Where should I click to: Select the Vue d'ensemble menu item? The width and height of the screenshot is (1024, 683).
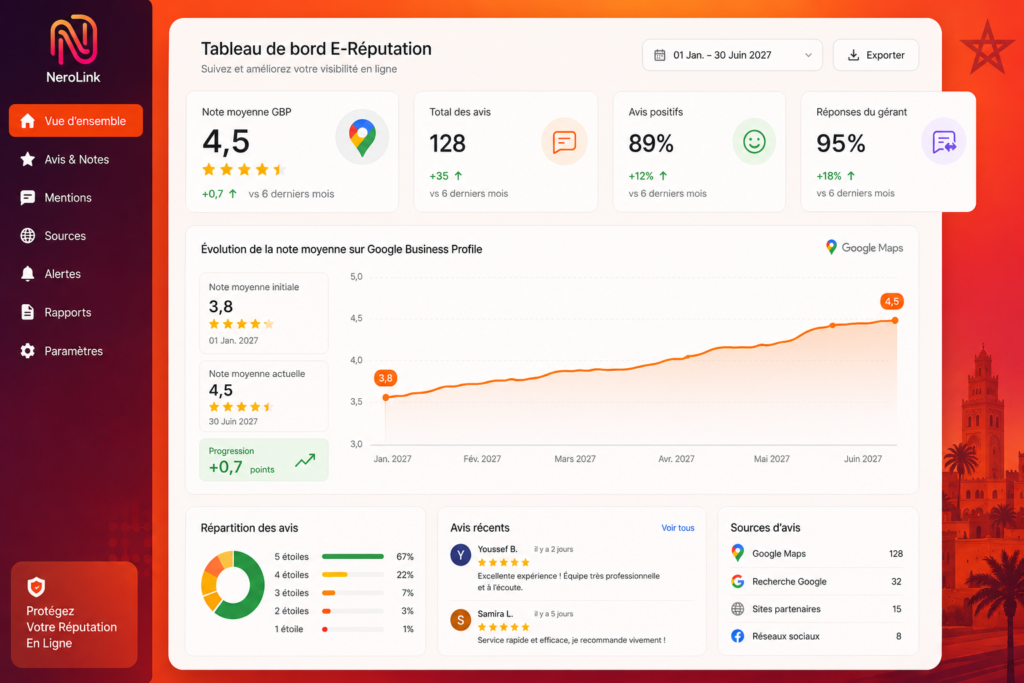coord(76,121)
